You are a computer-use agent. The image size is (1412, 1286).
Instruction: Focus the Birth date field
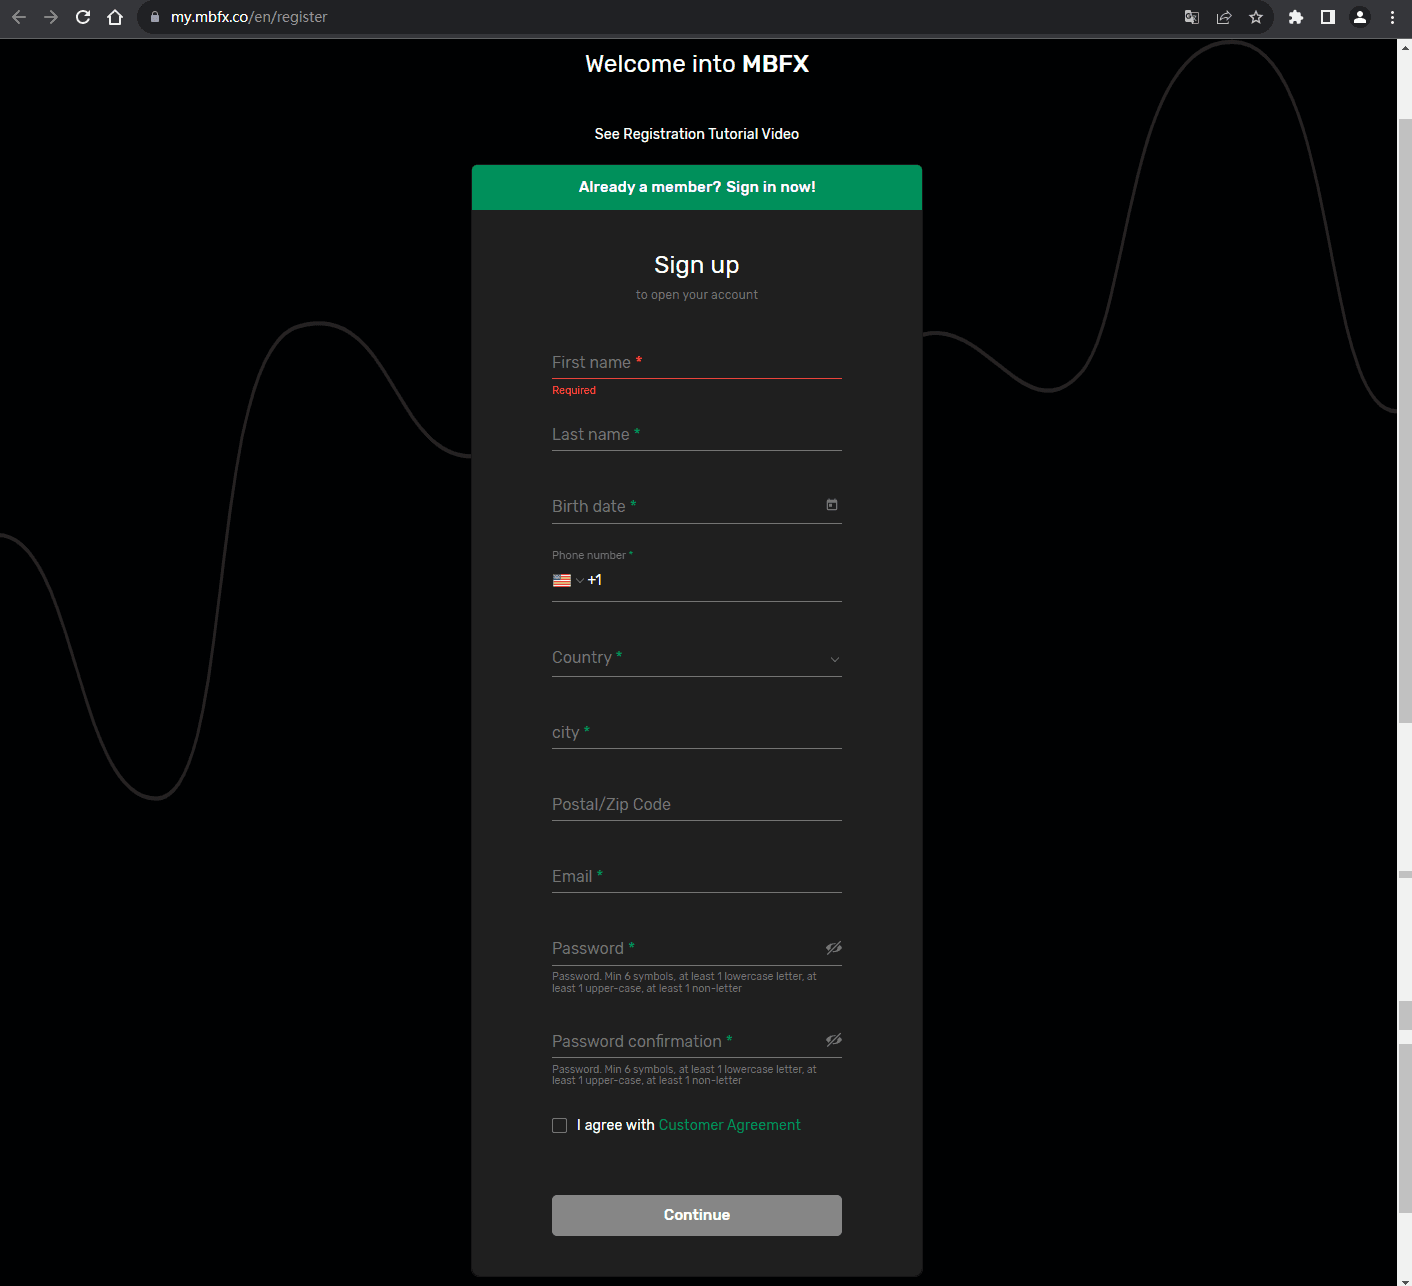click(x=697, y=506)
